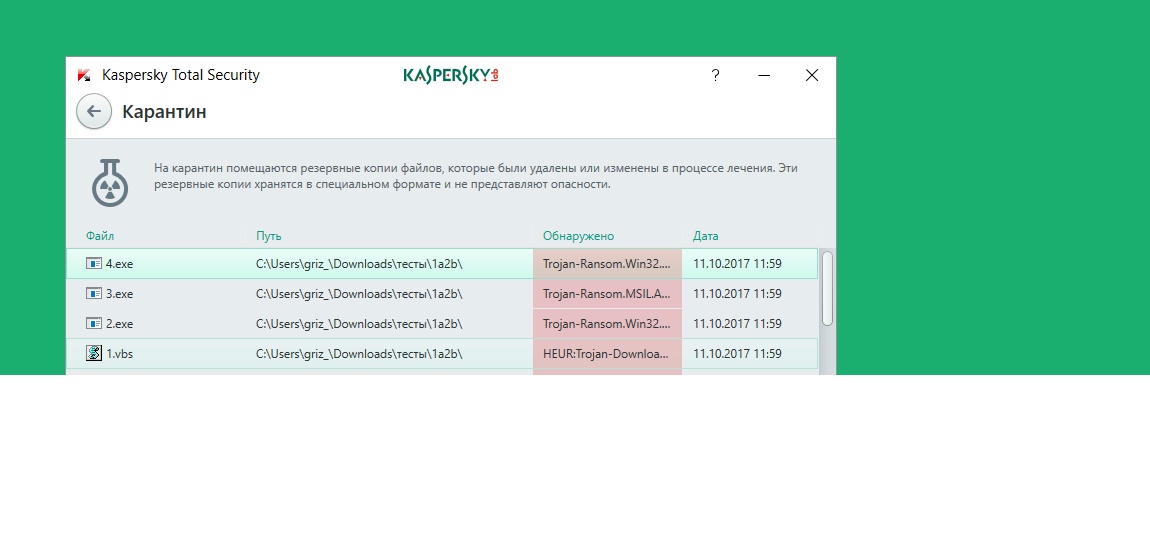
Task: Click the green KASPERSKY lab logo
Action: click(451, 75)
